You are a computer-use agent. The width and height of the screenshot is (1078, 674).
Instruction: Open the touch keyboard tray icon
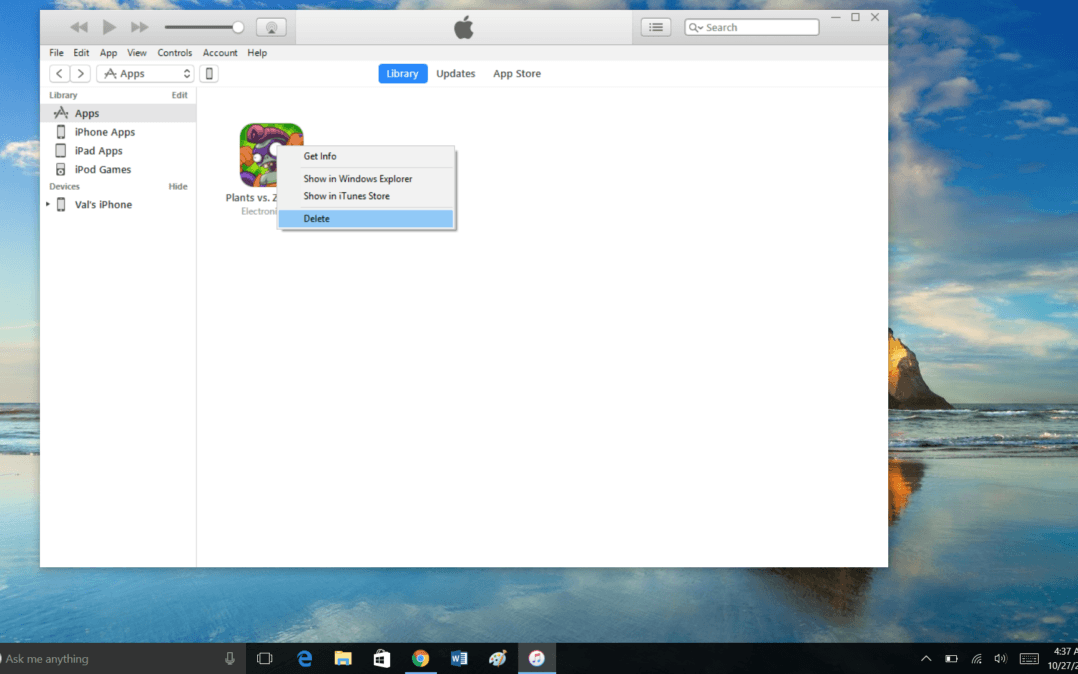[x=1029, y=659]
